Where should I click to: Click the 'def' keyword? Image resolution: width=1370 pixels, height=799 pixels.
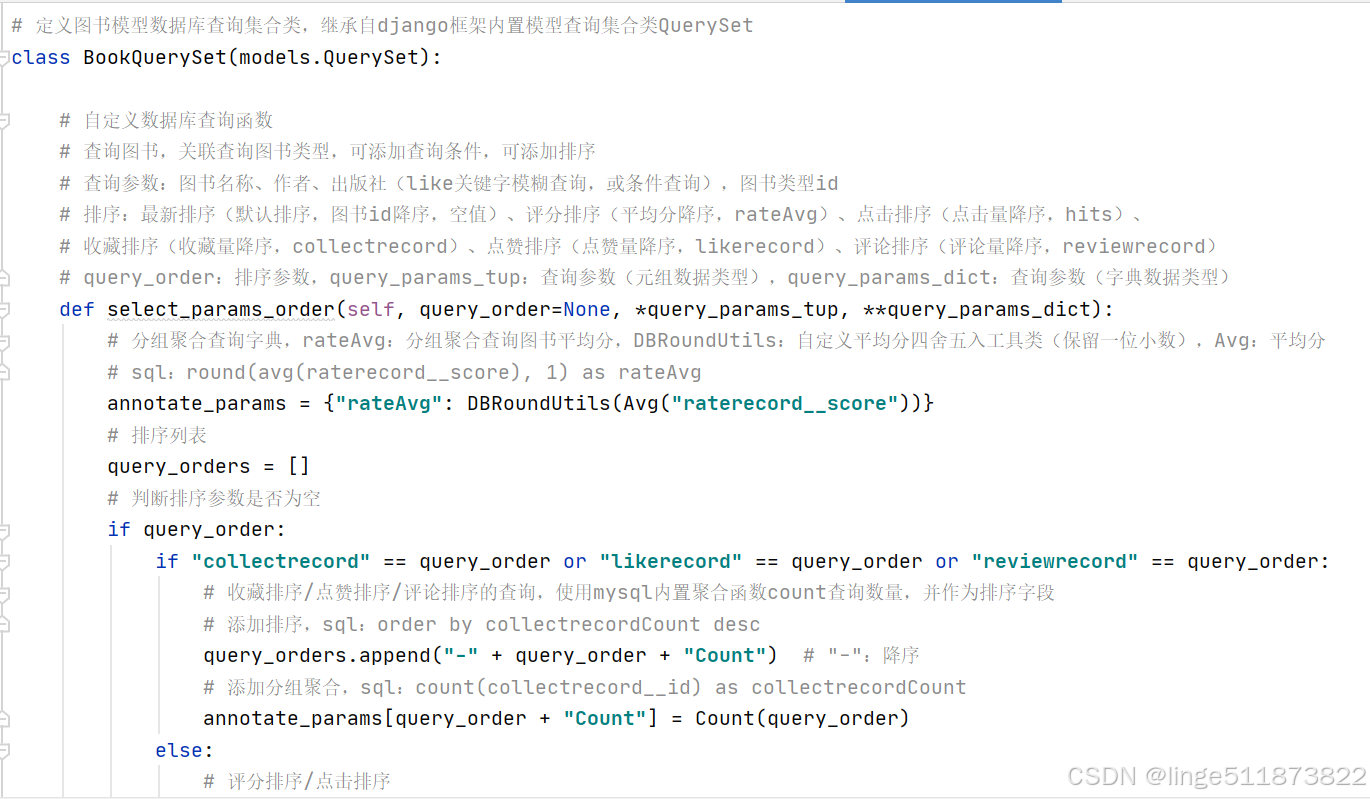(x=77, y=309)
